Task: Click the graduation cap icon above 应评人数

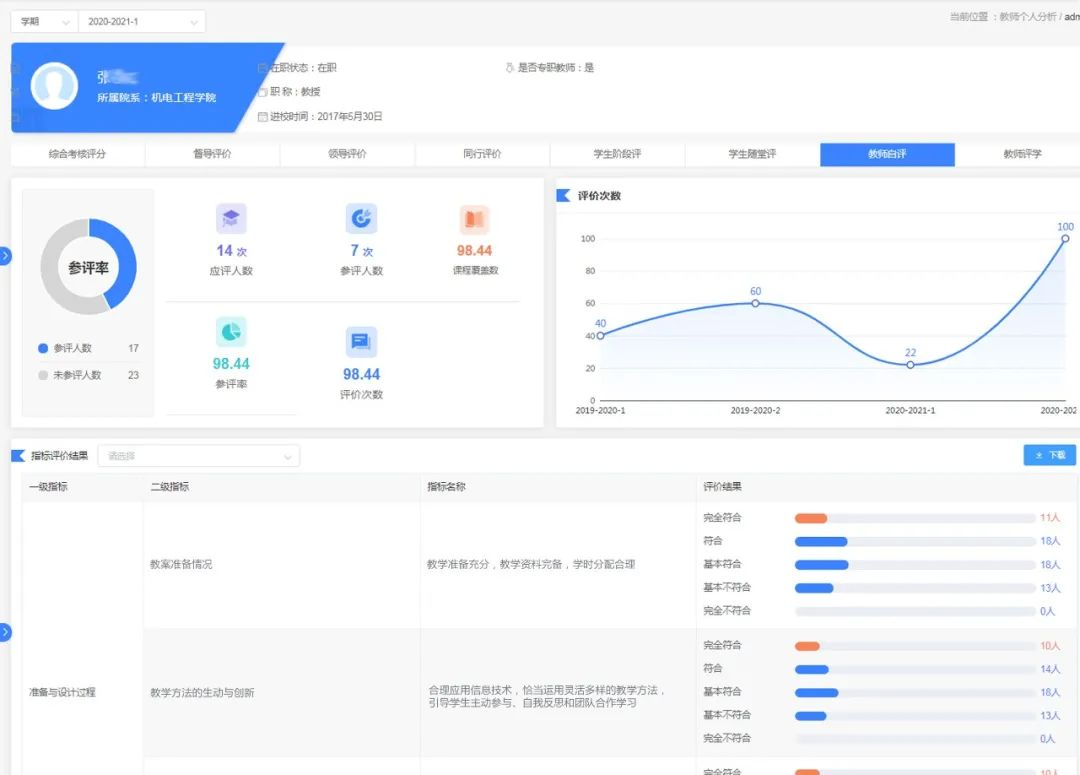Action: click(x=231, y=219)
